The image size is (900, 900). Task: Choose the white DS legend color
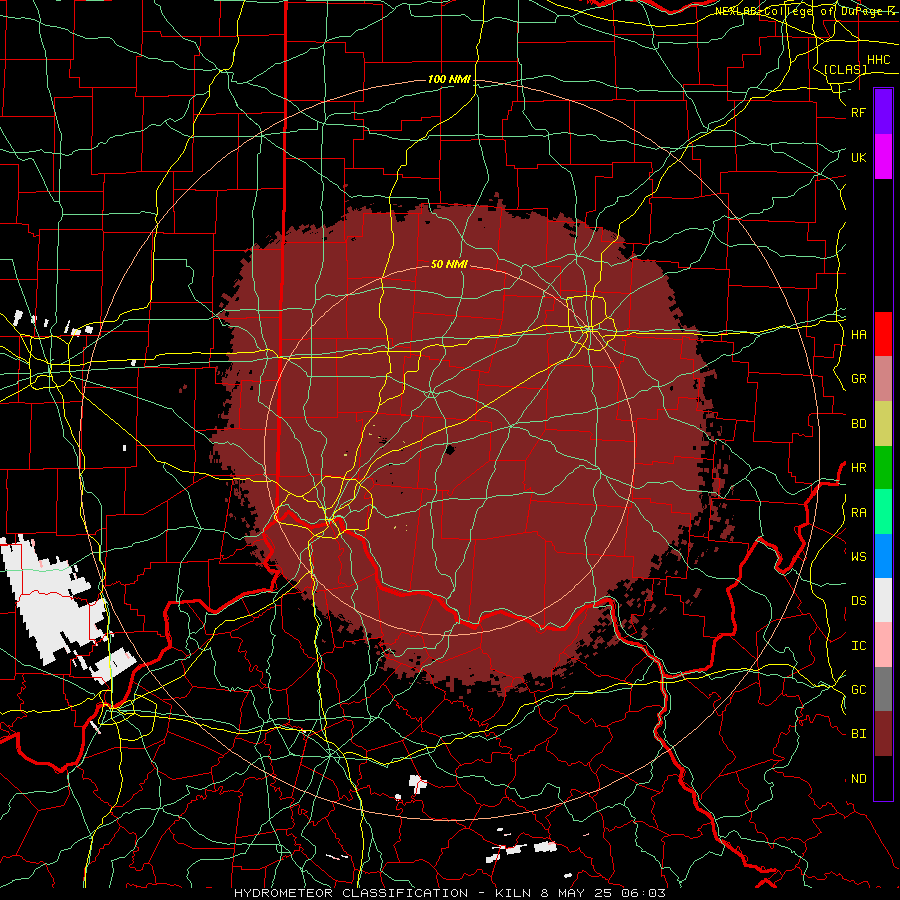(883, 600)
